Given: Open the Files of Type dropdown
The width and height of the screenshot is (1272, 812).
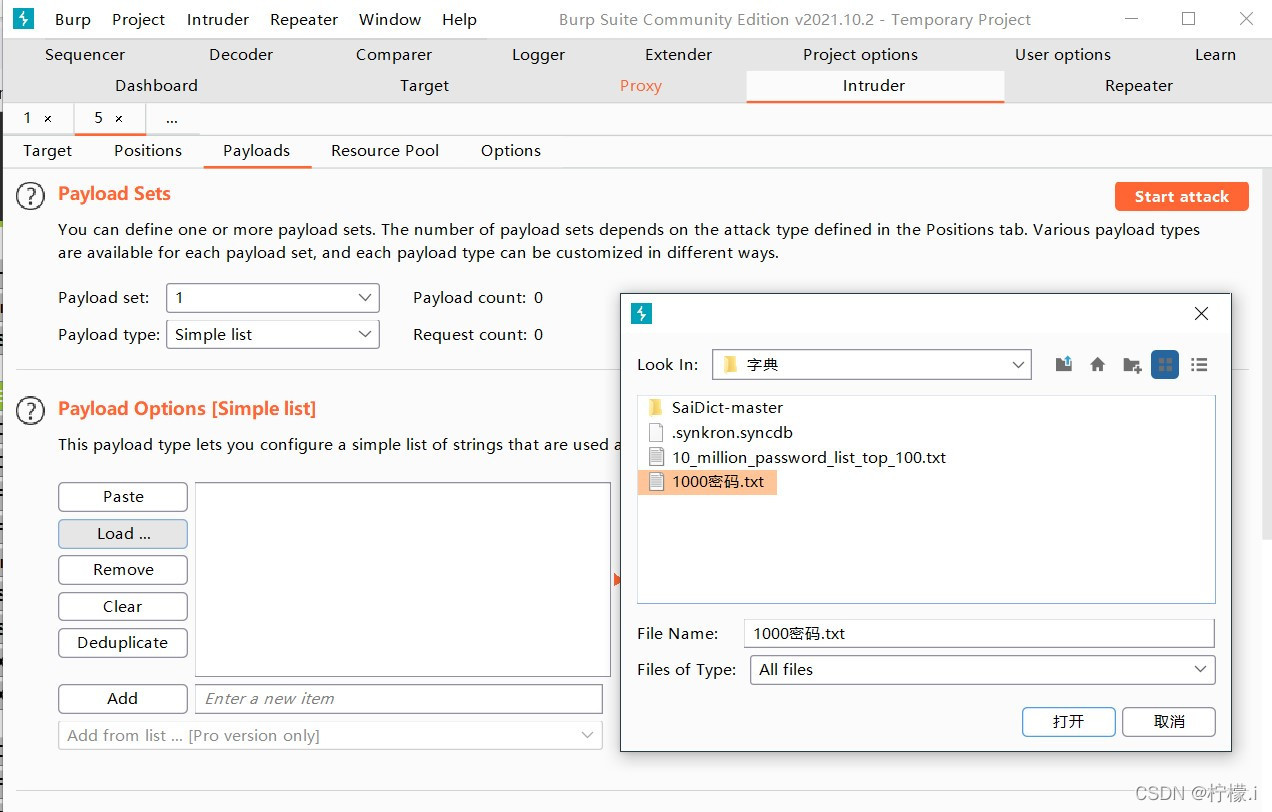Looking at the screenshot, I should click(982, 670).
